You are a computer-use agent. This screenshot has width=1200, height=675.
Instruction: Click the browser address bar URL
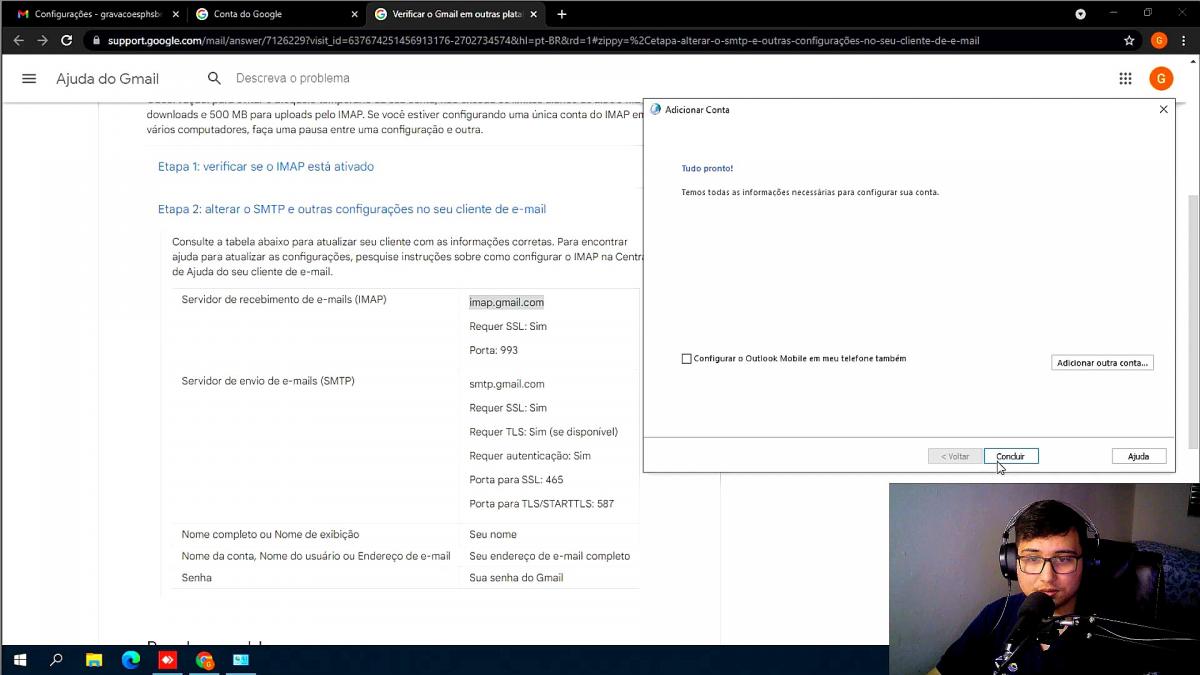(x=543, y=41)
